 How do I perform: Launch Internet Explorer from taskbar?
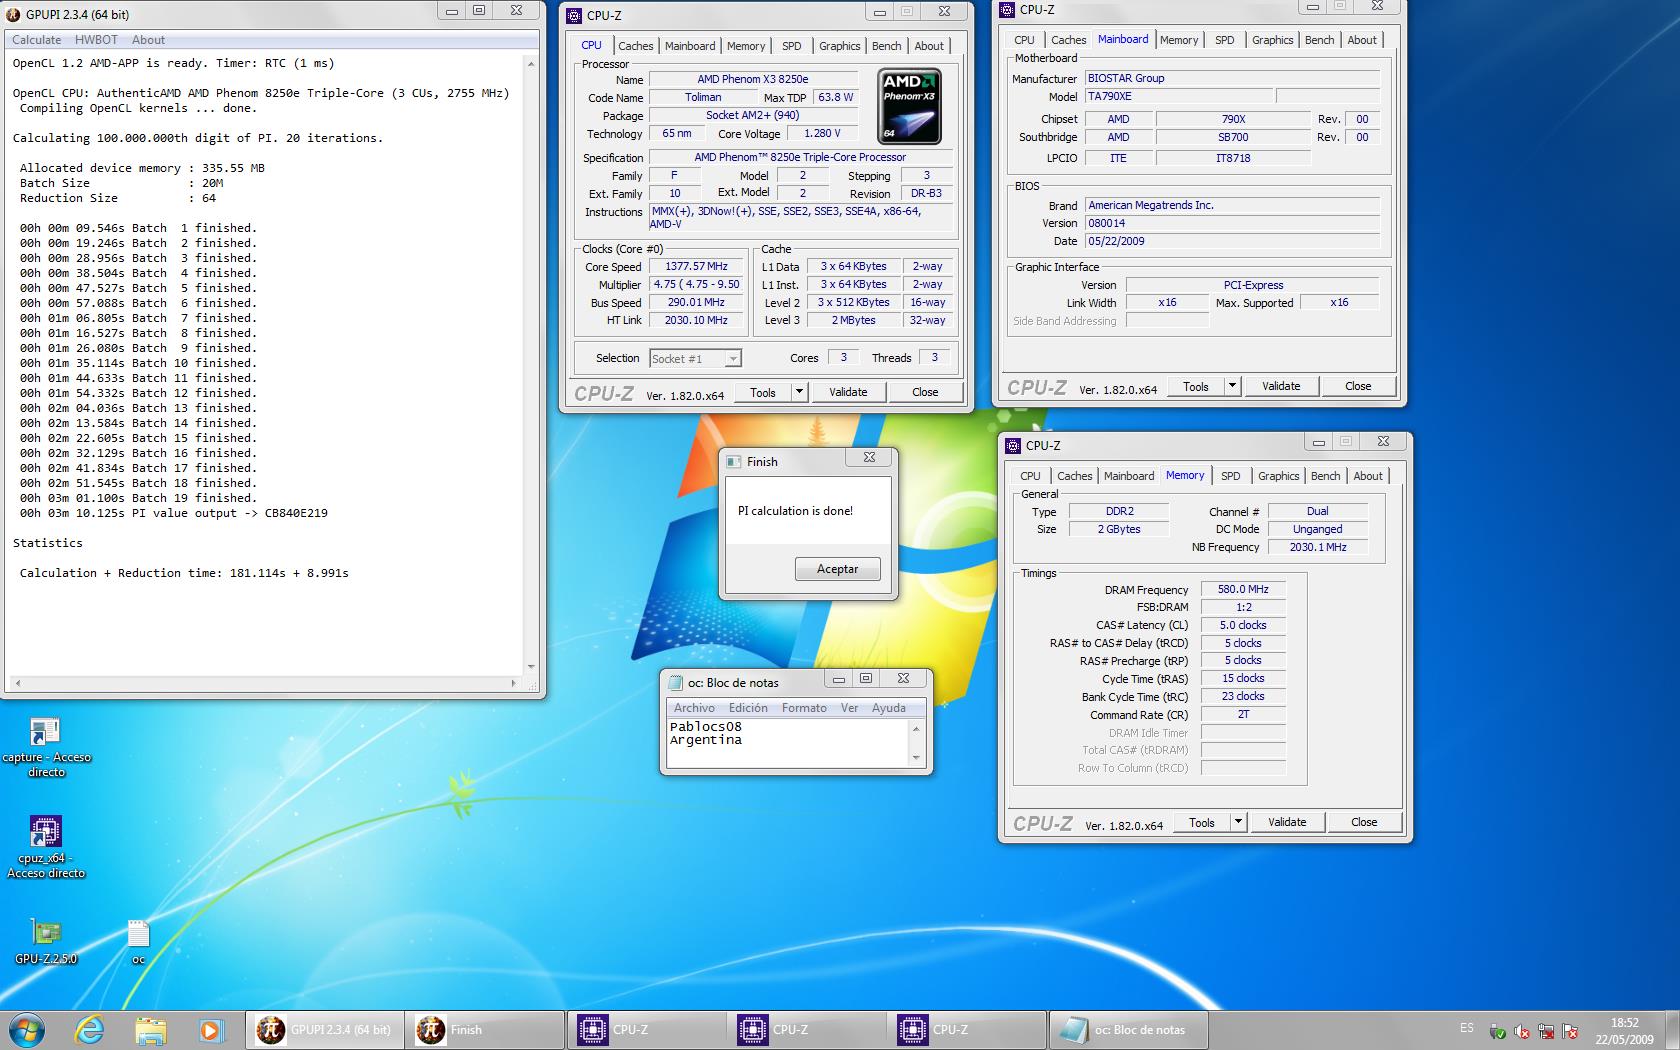pyautogui.click(x=90, y=1029)
